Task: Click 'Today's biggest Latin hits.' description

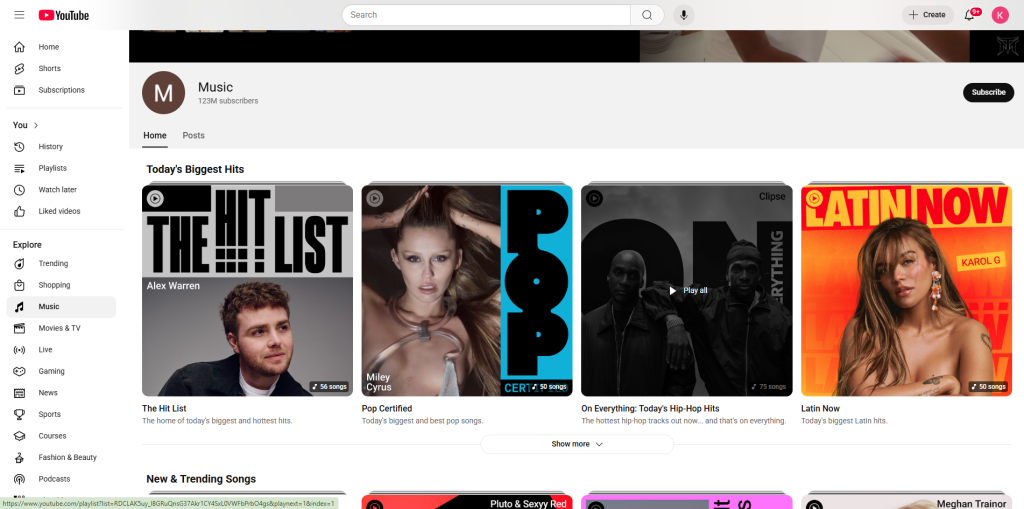Action: click(x=844, y=421)
